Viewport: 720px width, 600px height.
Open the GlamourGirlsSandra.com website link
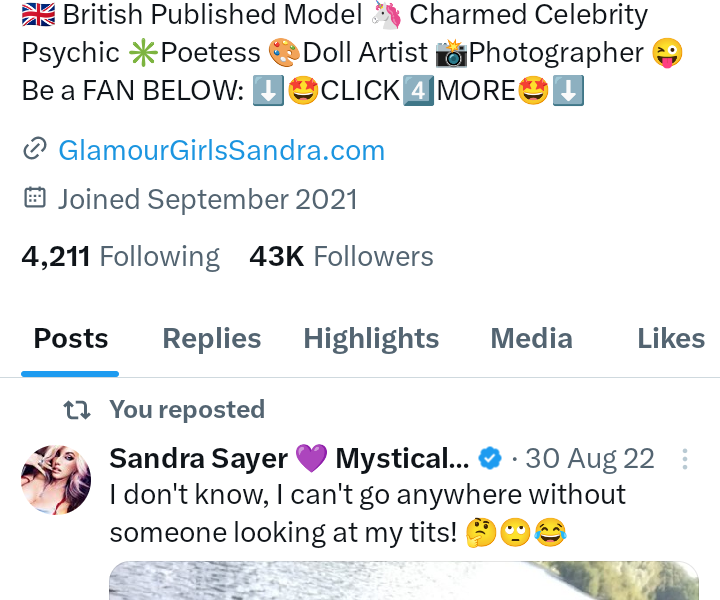click(x=221, y=151)
